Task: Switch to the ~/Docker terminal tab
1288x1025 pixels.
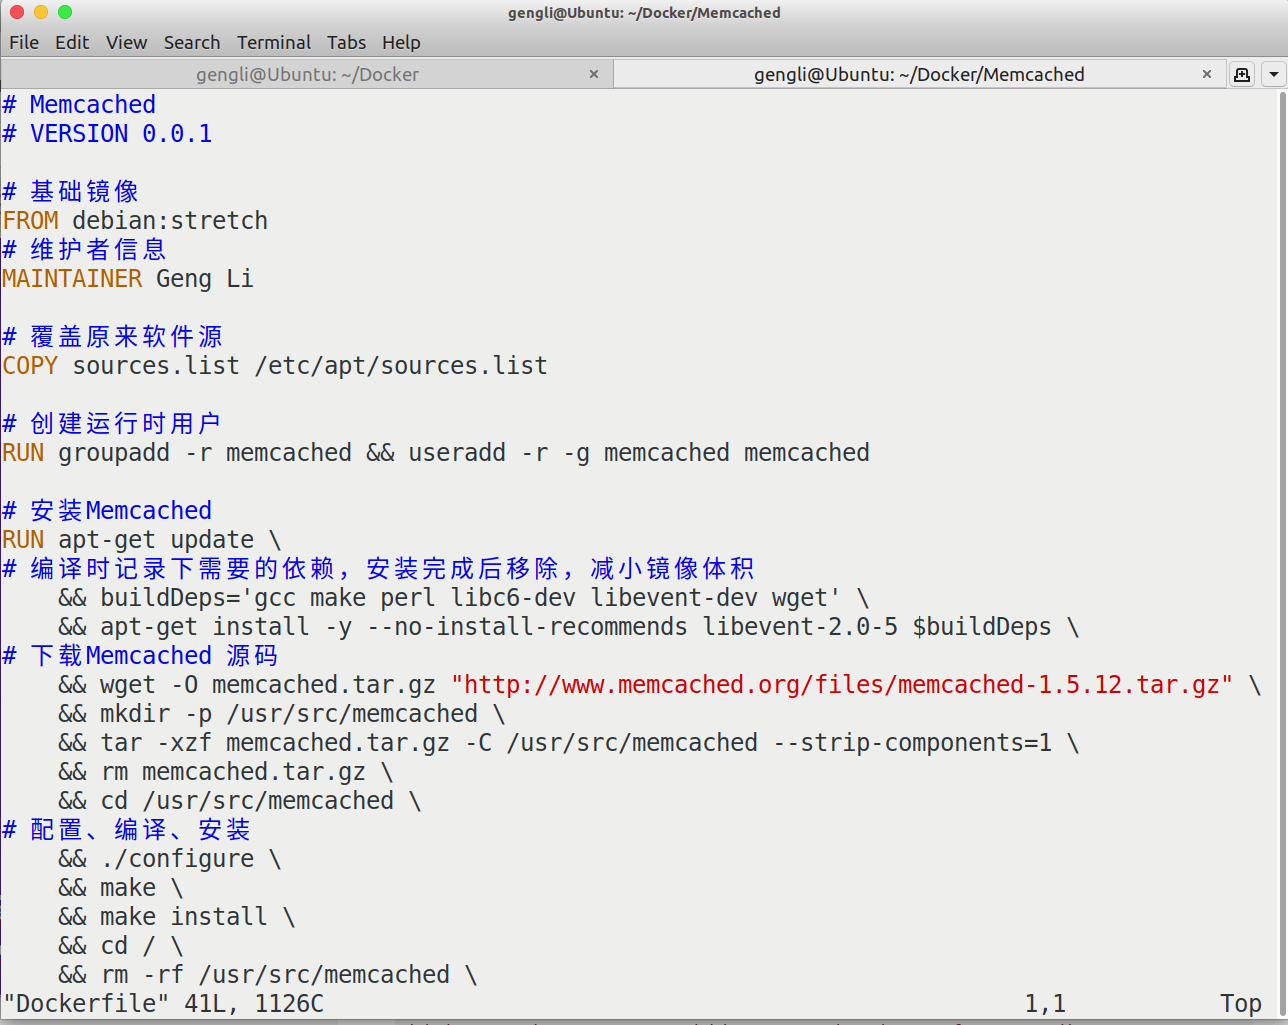Action: (x=307, y=74)
